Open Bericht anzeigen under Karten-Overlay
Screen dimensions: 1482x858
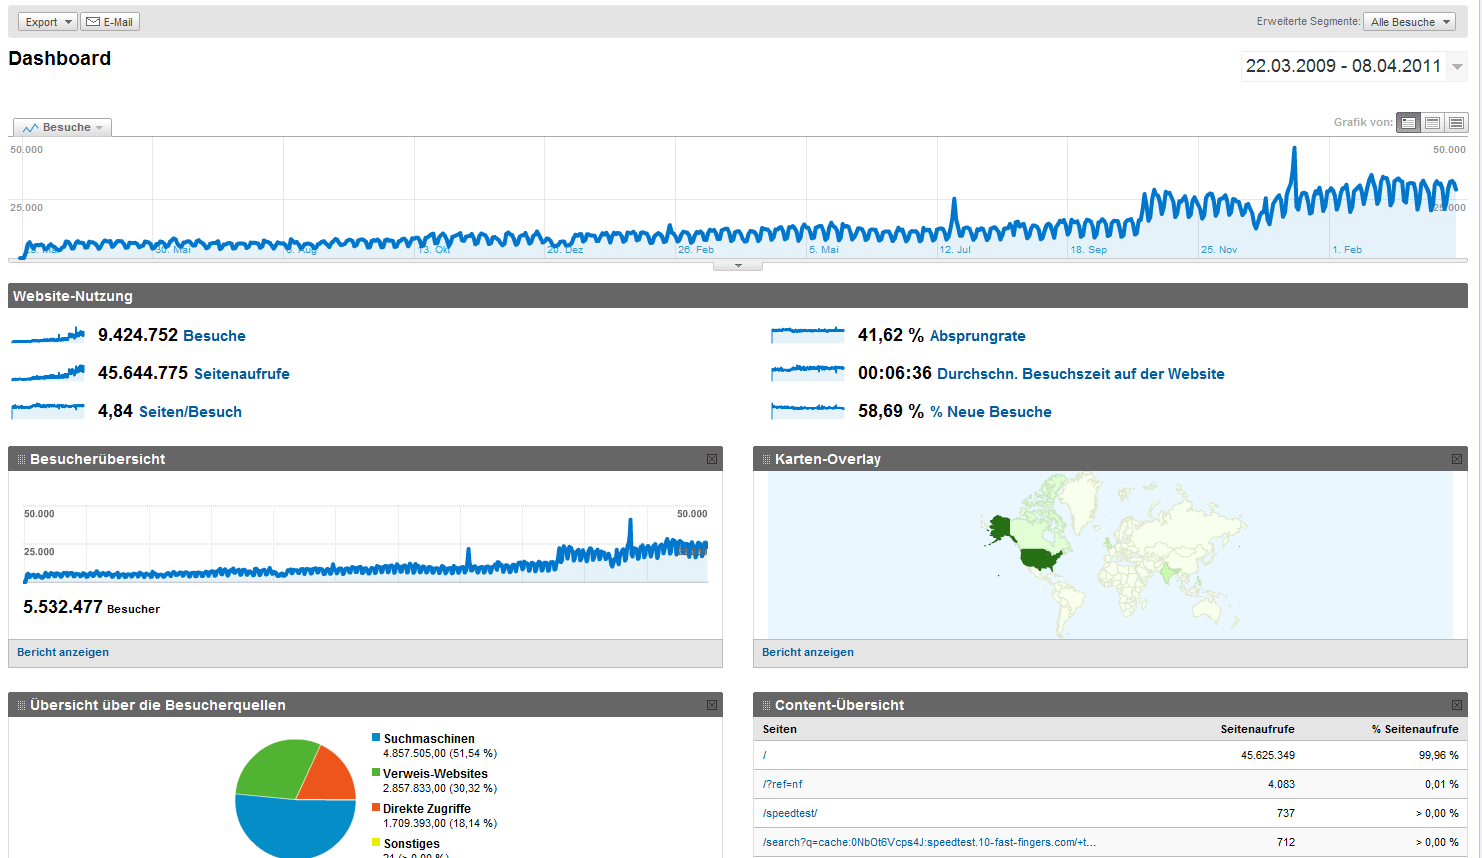(808, 652)
